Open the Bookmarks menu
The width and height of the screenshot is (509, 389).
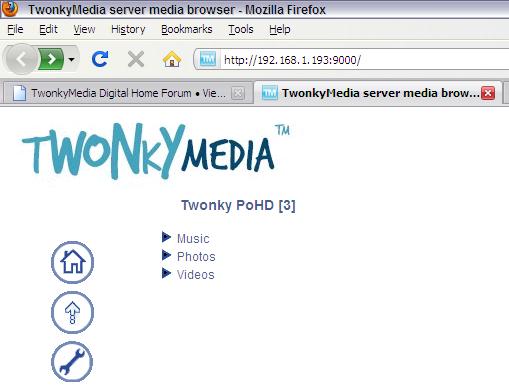click(187, 29)
